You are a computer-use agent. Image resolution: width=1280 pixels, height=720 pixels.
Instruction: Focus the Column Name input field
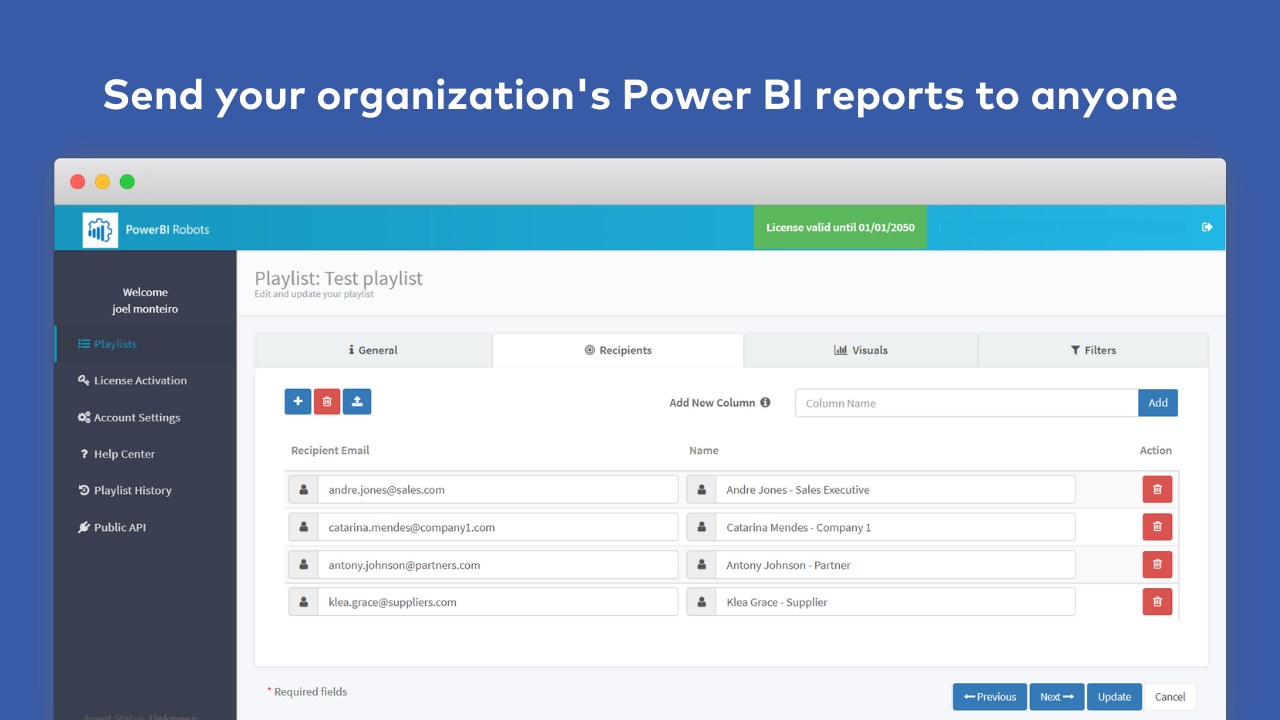tap(967, 403)
